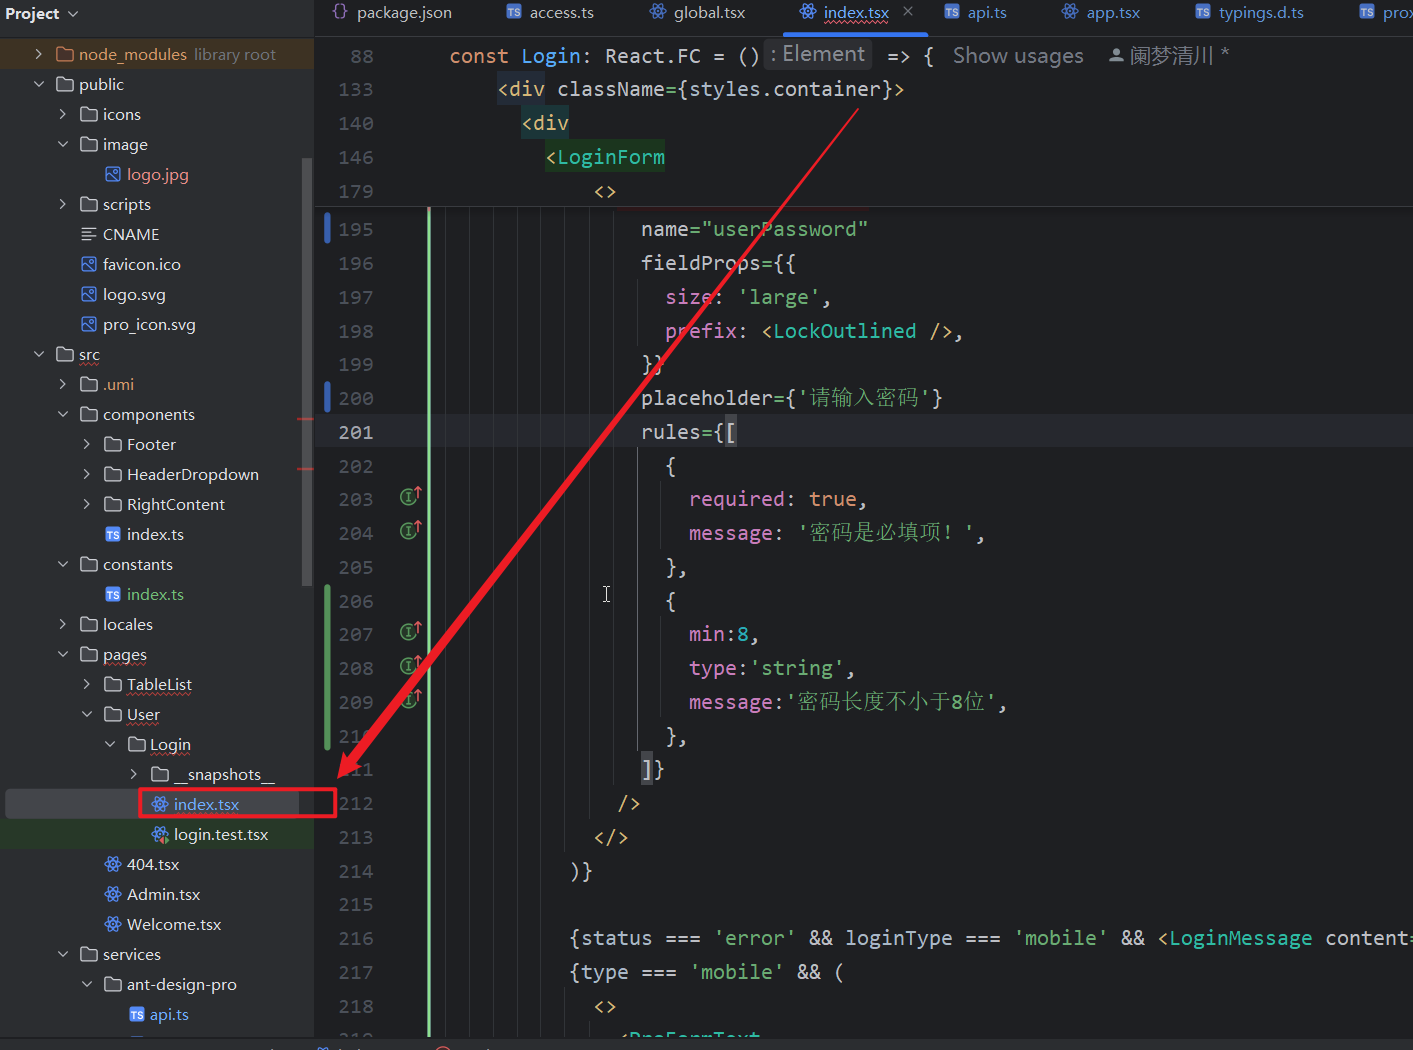The image size is (1413, 1050).
Task: Expand the locales folder
Action: [63, 624]
